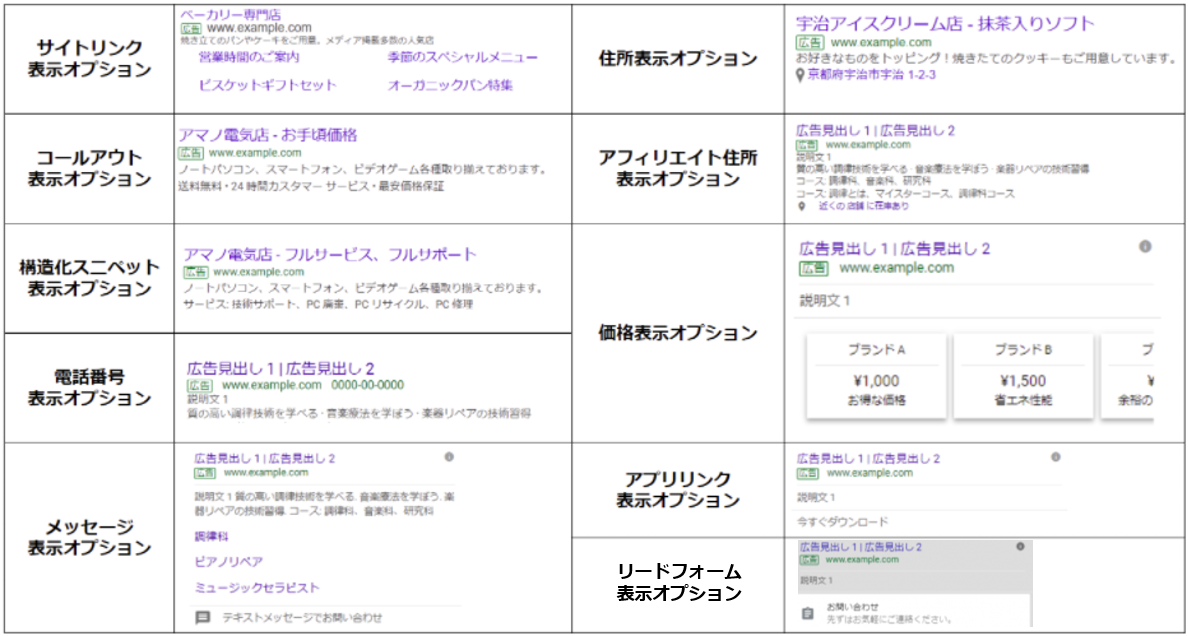
Task: Open the 営業時間のご案内 sitelink
Action: [x=249, y=58]
